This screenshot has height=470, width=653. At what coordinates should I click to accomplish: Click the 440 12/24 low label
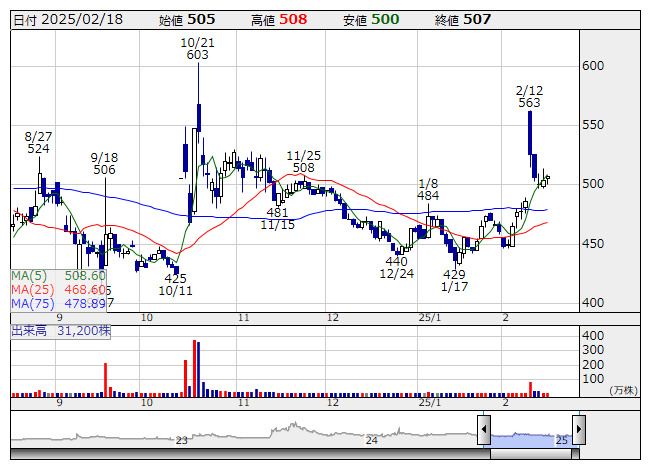coord(396,267)
